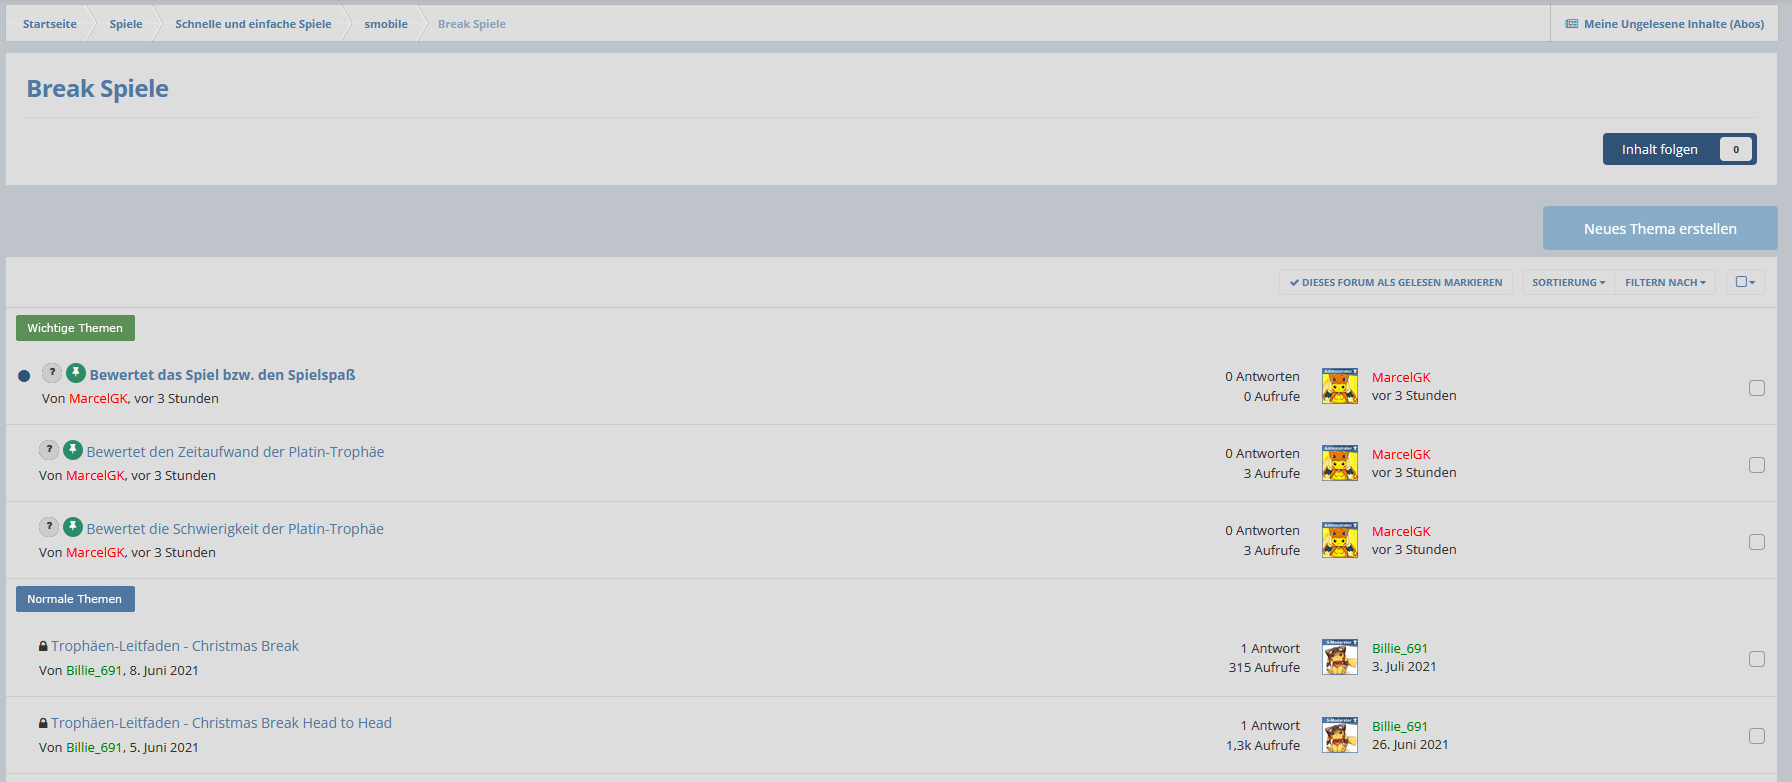This screenshot has width=1792, height=782.
Task: Mark this forum as read
Action: 1396,283
